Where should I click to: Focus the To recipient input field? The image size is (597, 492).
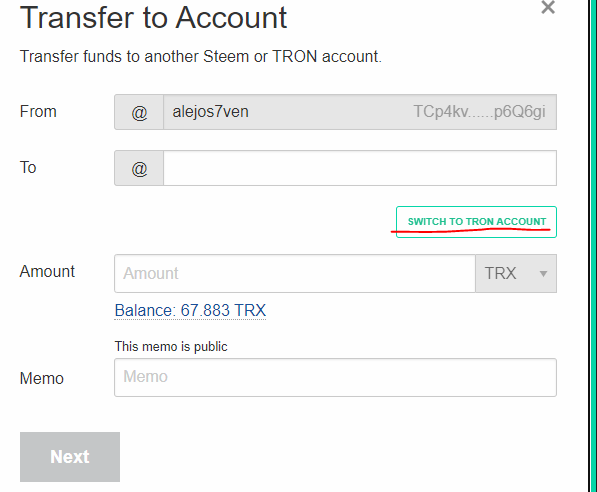(360, 168)
